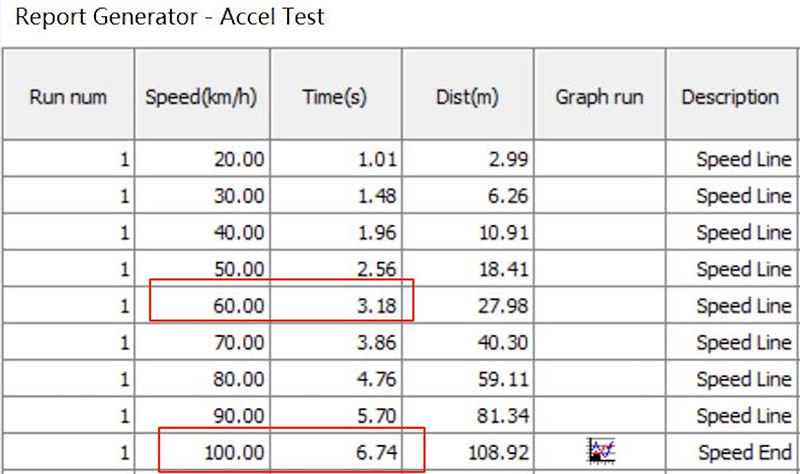This screenshot has height=474, width=800.
Task: Select the highlighted 60.00 speed cell
Action: click(202, 305)
